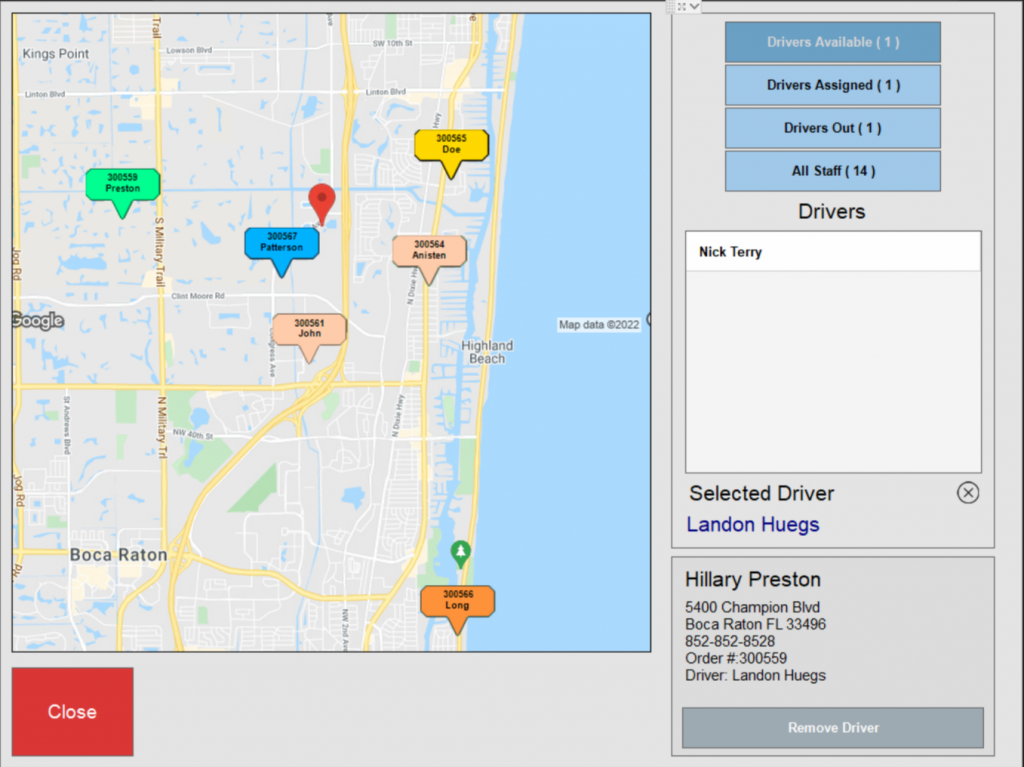Click the Hillary Preston customer name
The image size is (1024, 767).
(x=752, y=579)
